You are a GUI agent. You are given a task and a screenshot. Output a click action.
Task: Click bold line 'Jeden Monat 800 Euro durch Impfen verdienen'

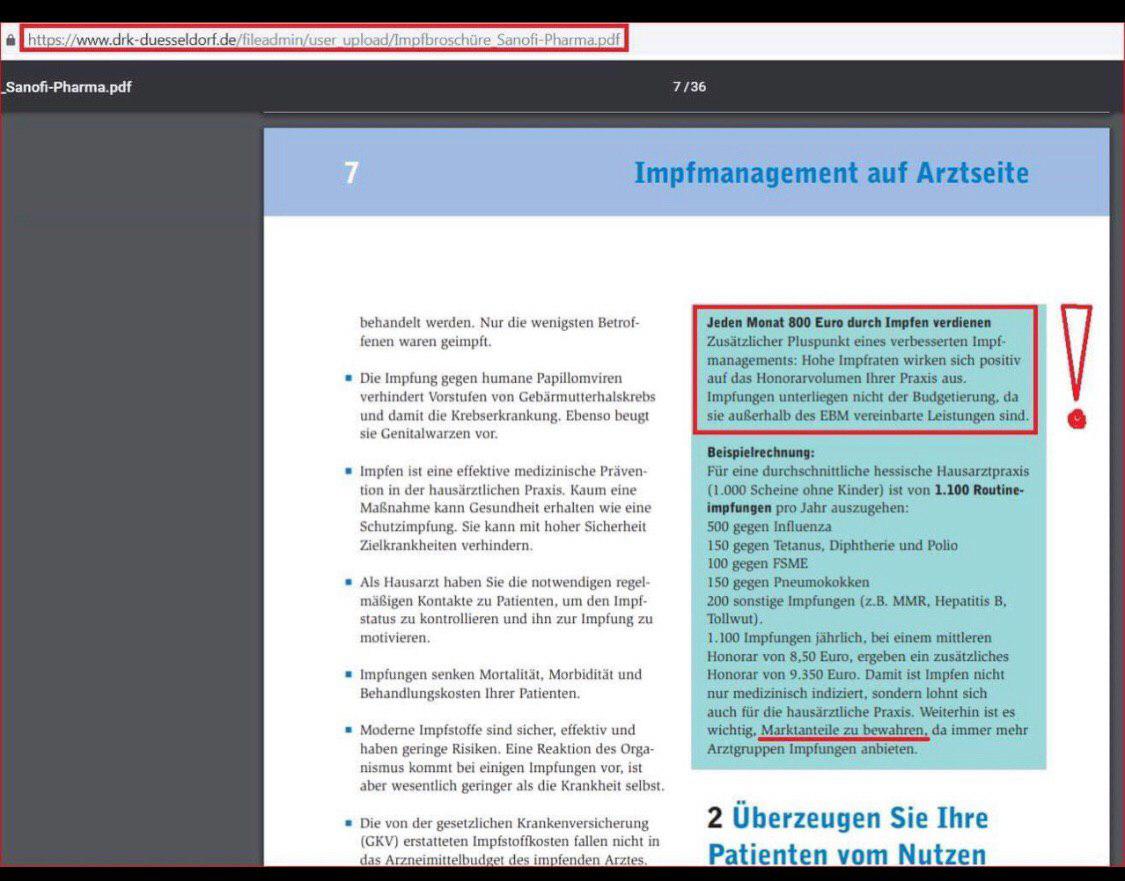click(848, 323)
